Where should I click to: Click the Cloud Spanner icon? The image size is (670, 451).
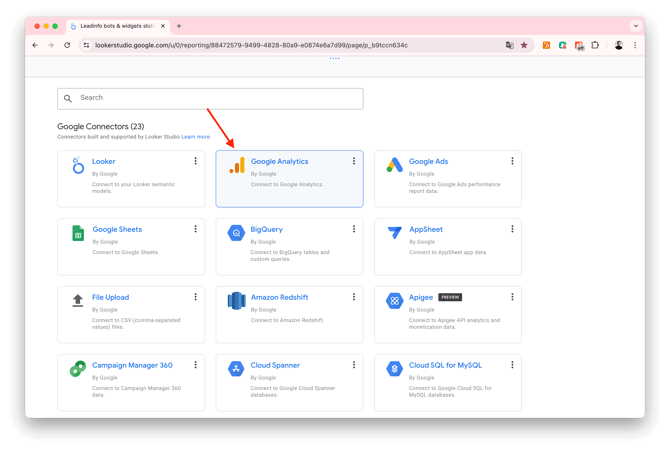(236, 368)
